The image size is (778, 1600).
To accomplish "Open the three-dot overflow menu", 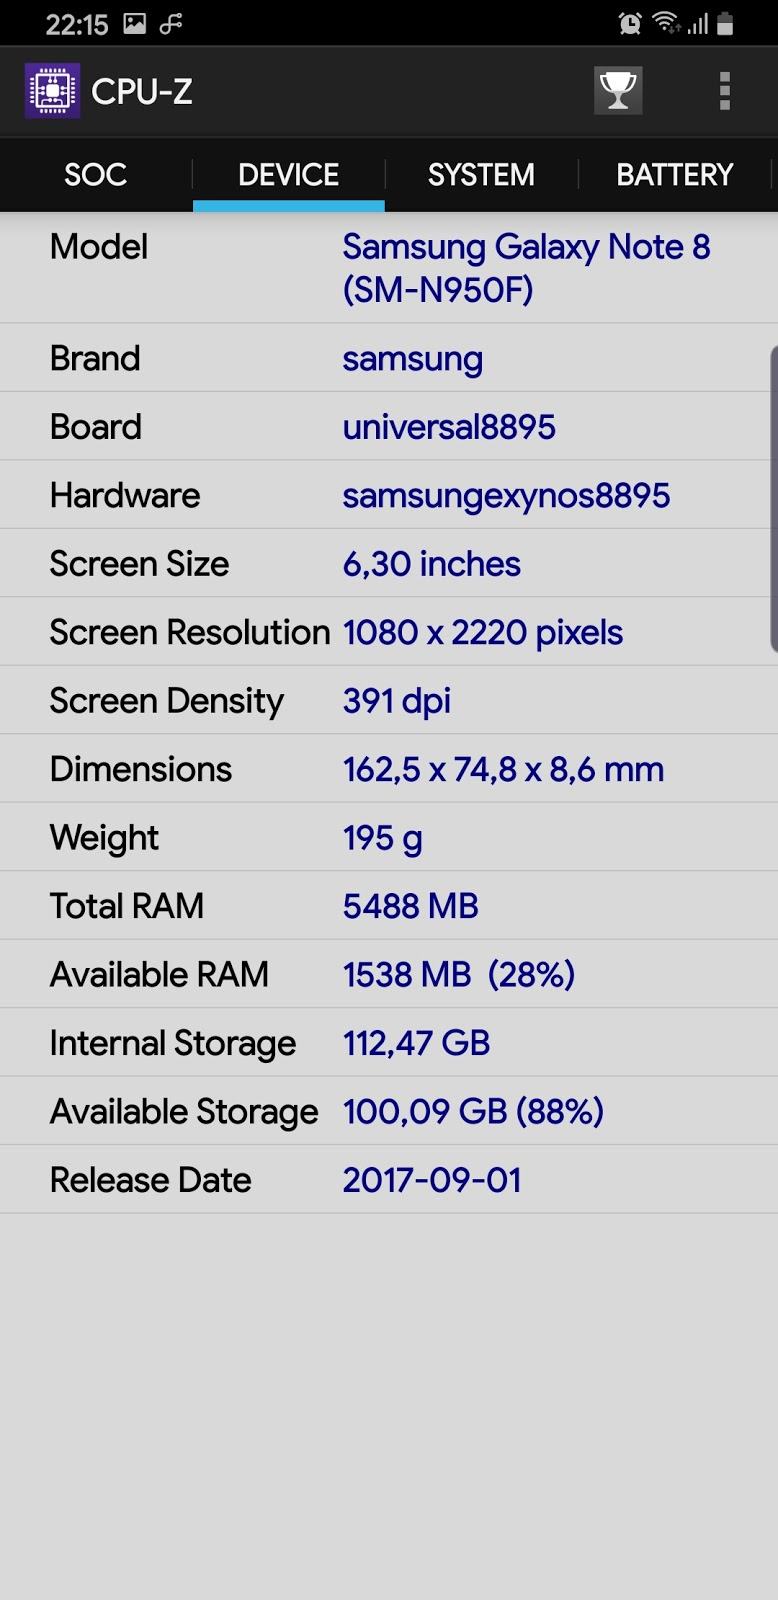I will (725, 91).
